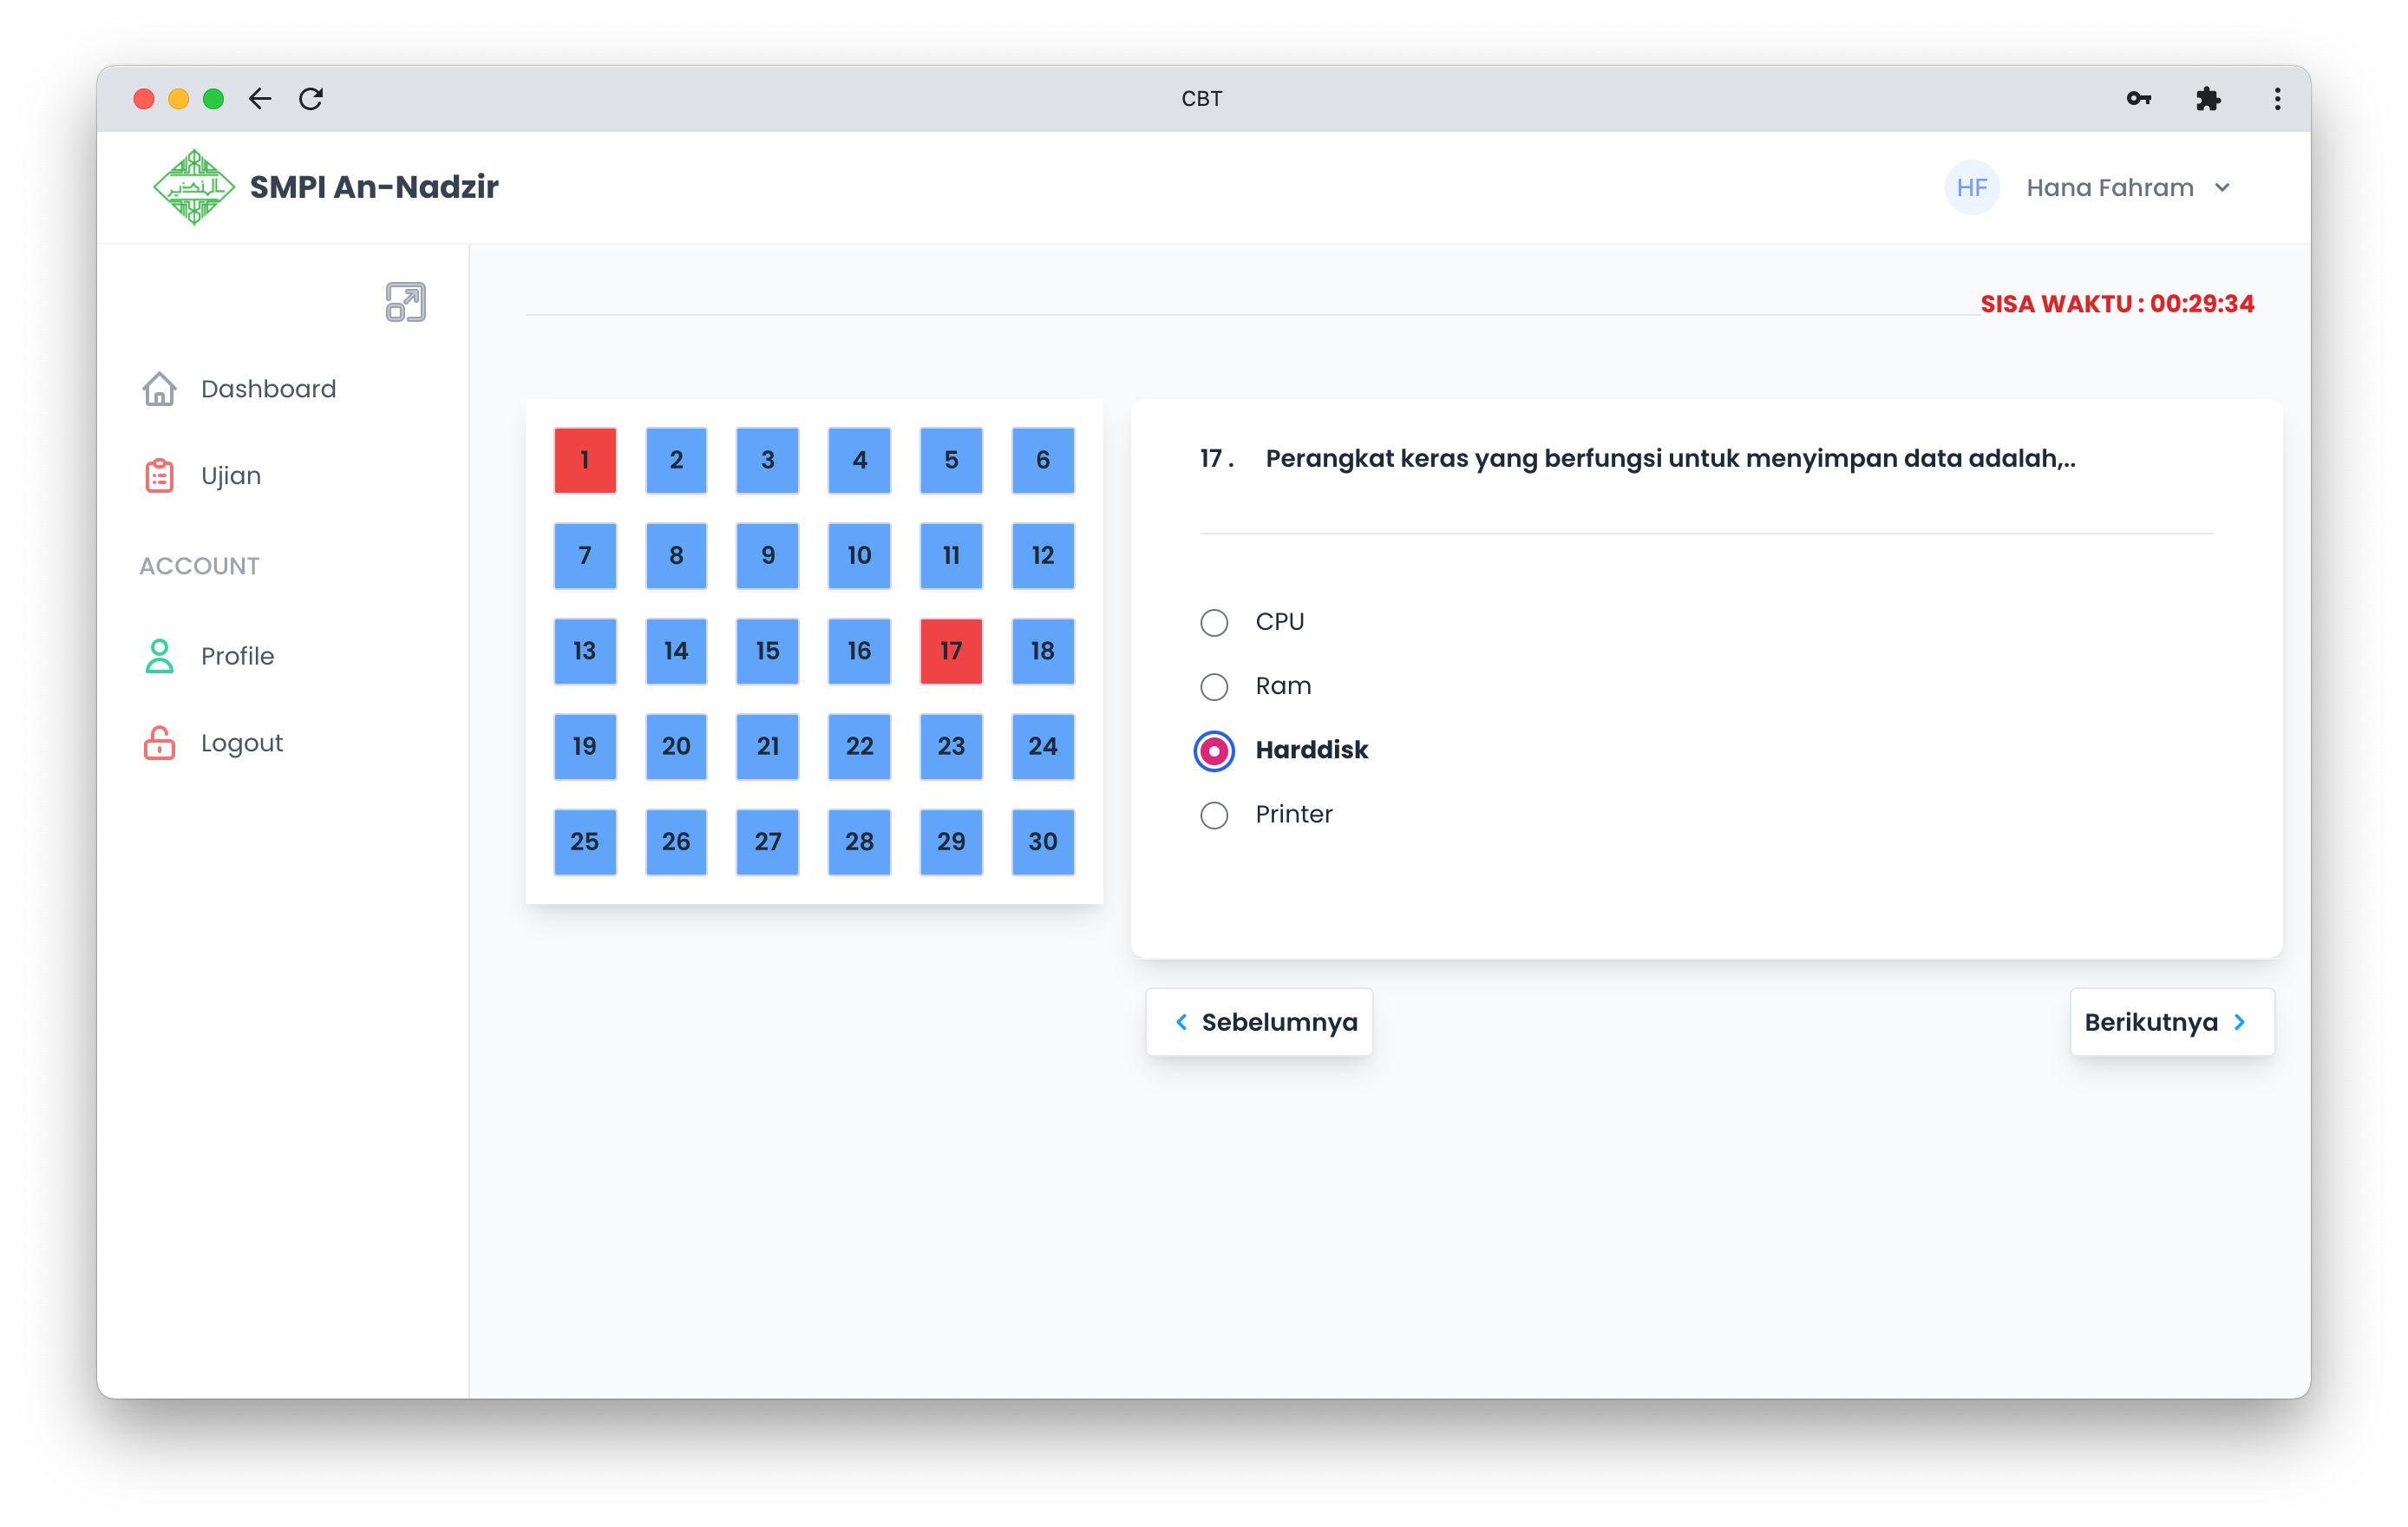Image resolution: width=2408 pixels, height=1527 pixels.
Task: Open the Dashboard via its home icon
Action: (x=160, y=389)
